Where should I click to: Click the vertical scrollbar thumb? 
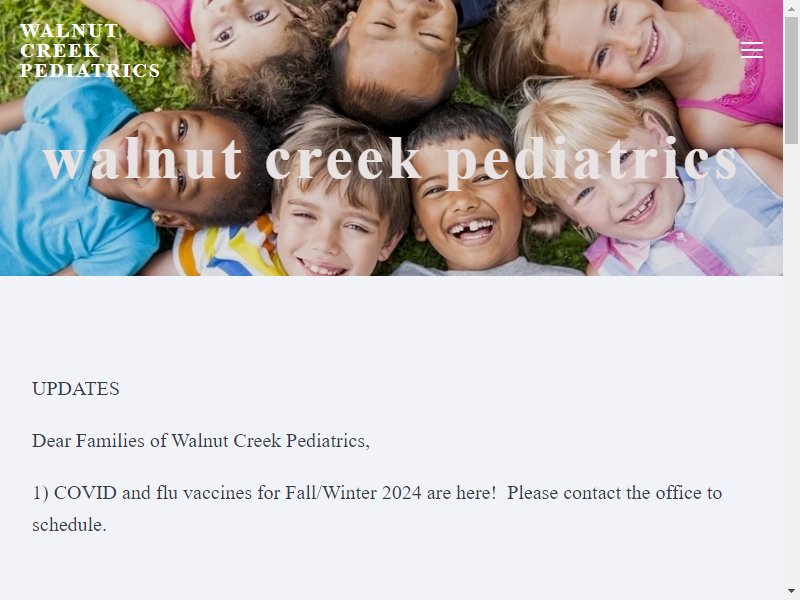pyautogui.click(x=791, y=81)
